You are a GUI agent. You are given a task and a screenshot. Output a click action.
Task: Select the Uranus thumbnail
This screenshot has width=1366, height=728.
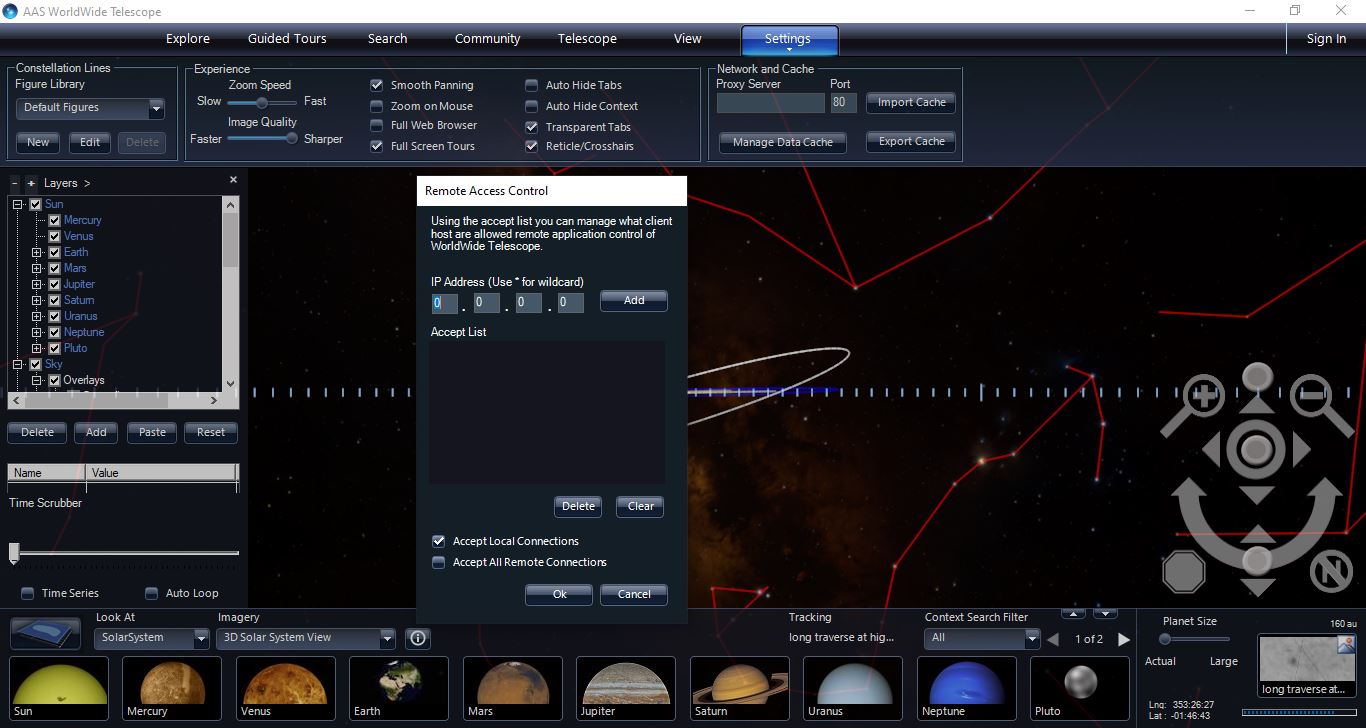pos(853,688)
